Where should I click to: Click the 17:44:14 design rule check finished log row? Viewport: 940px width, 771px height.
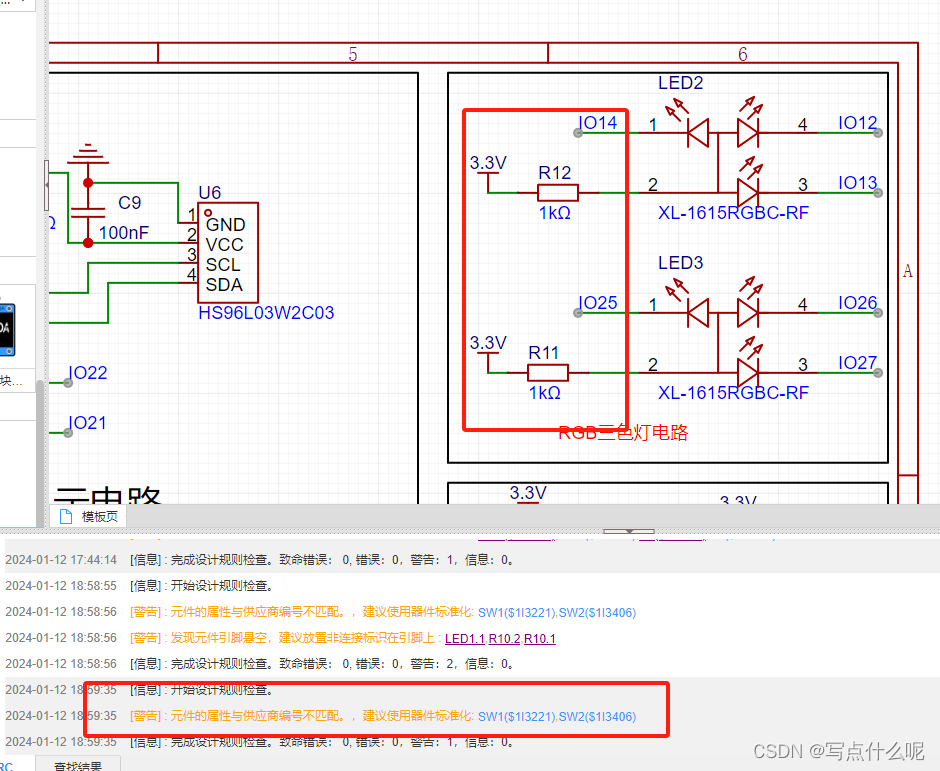pos(470,560)
